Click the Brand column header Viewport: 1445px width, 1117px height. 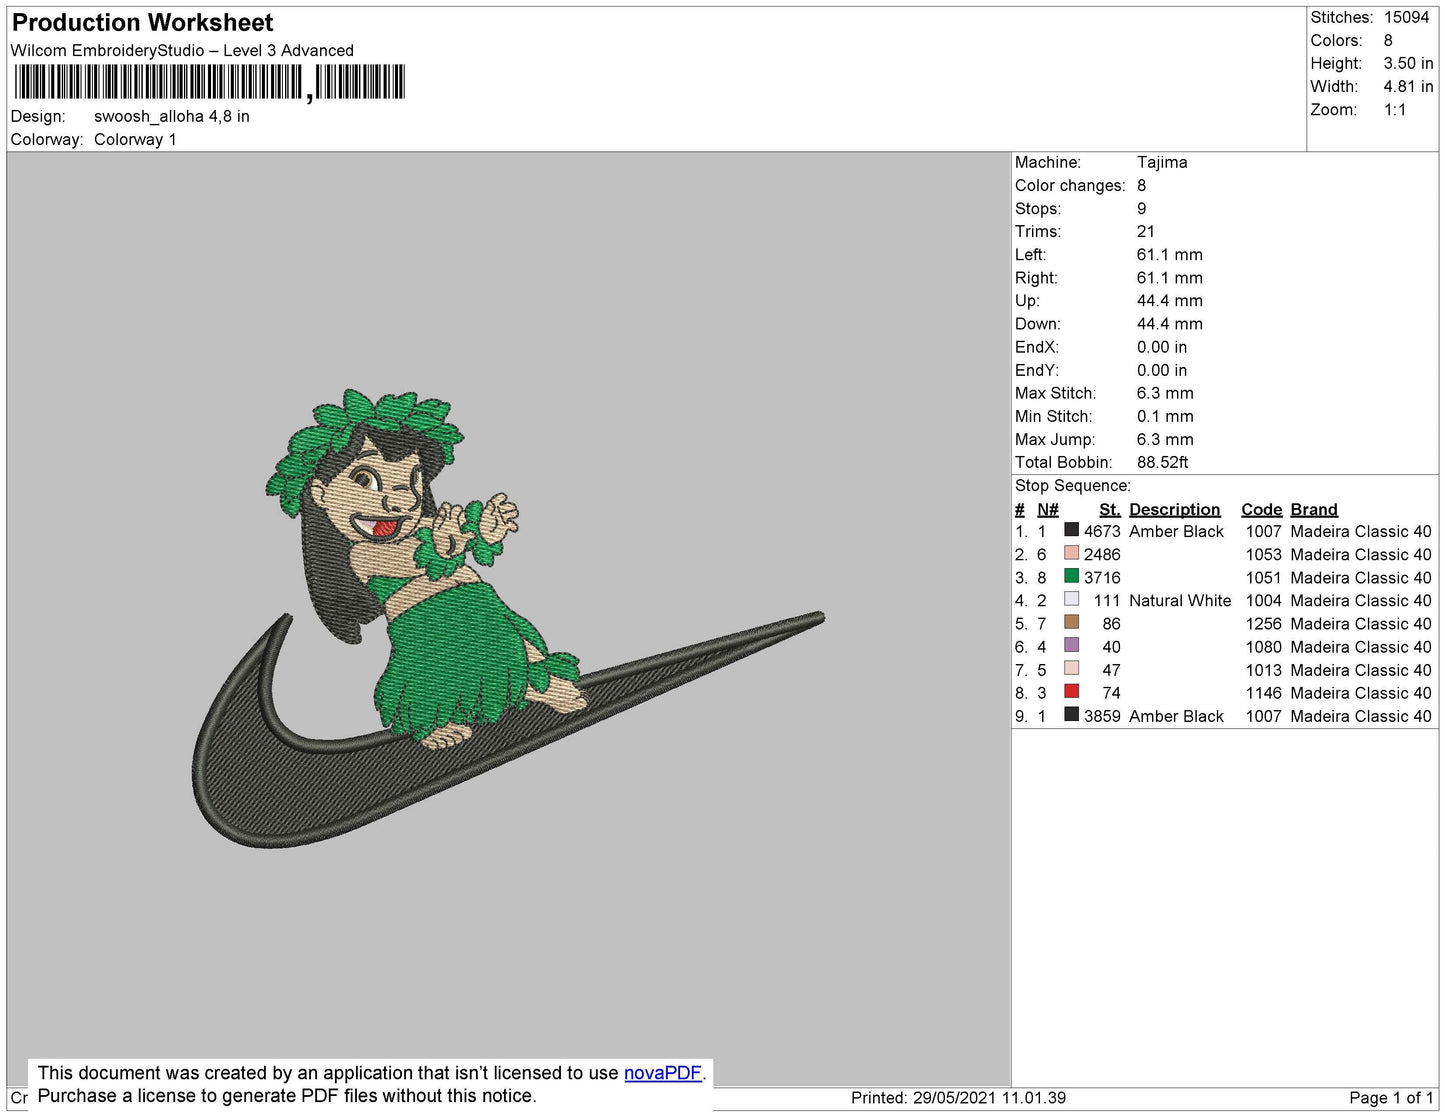click(x=1313, y=509)
